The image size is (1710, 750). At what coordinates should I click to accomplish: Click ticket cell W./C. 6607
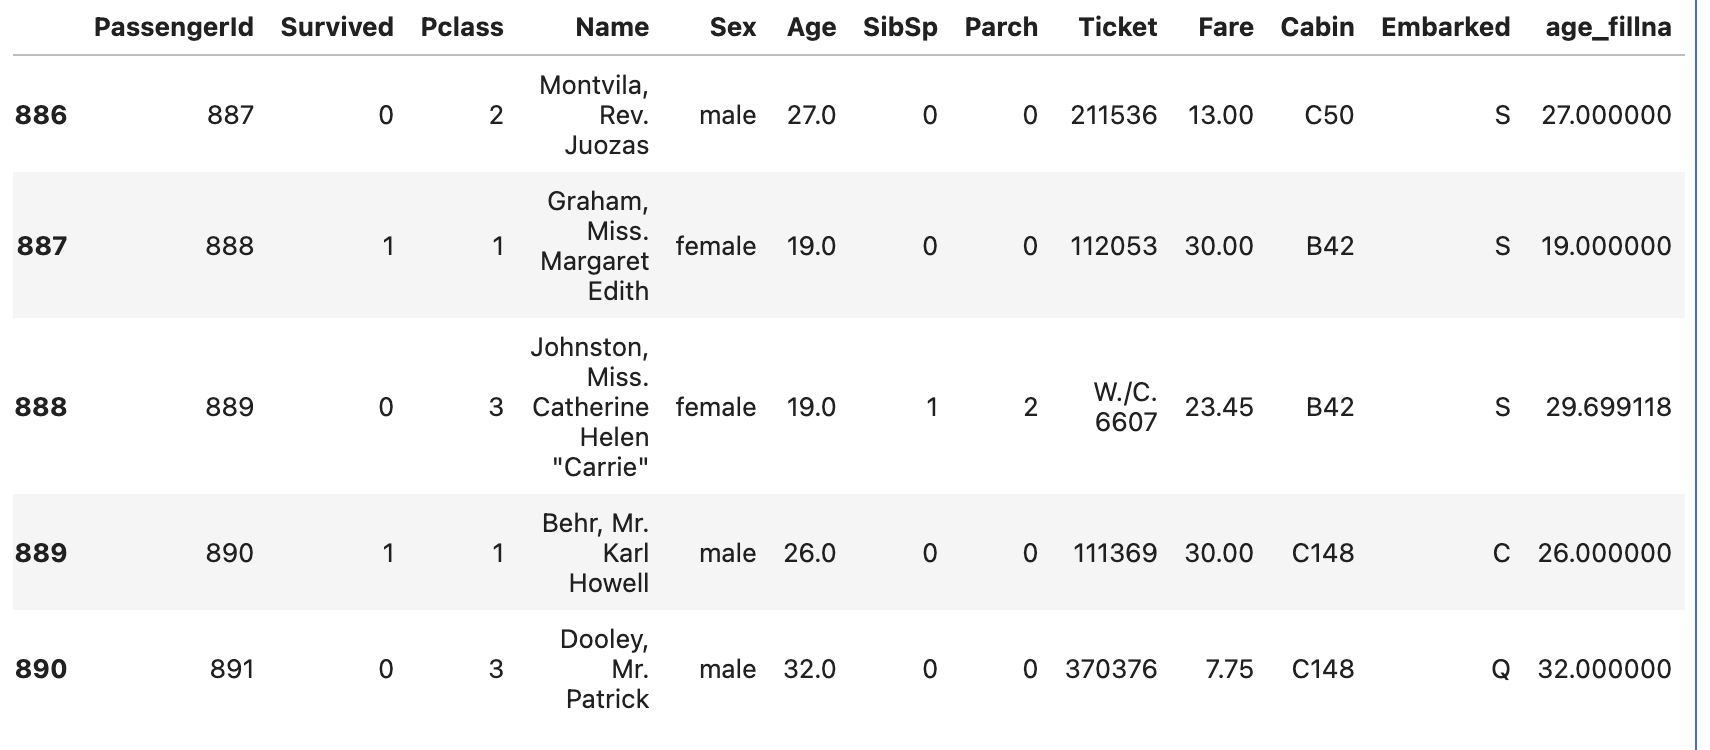[x=1125, y=407]
